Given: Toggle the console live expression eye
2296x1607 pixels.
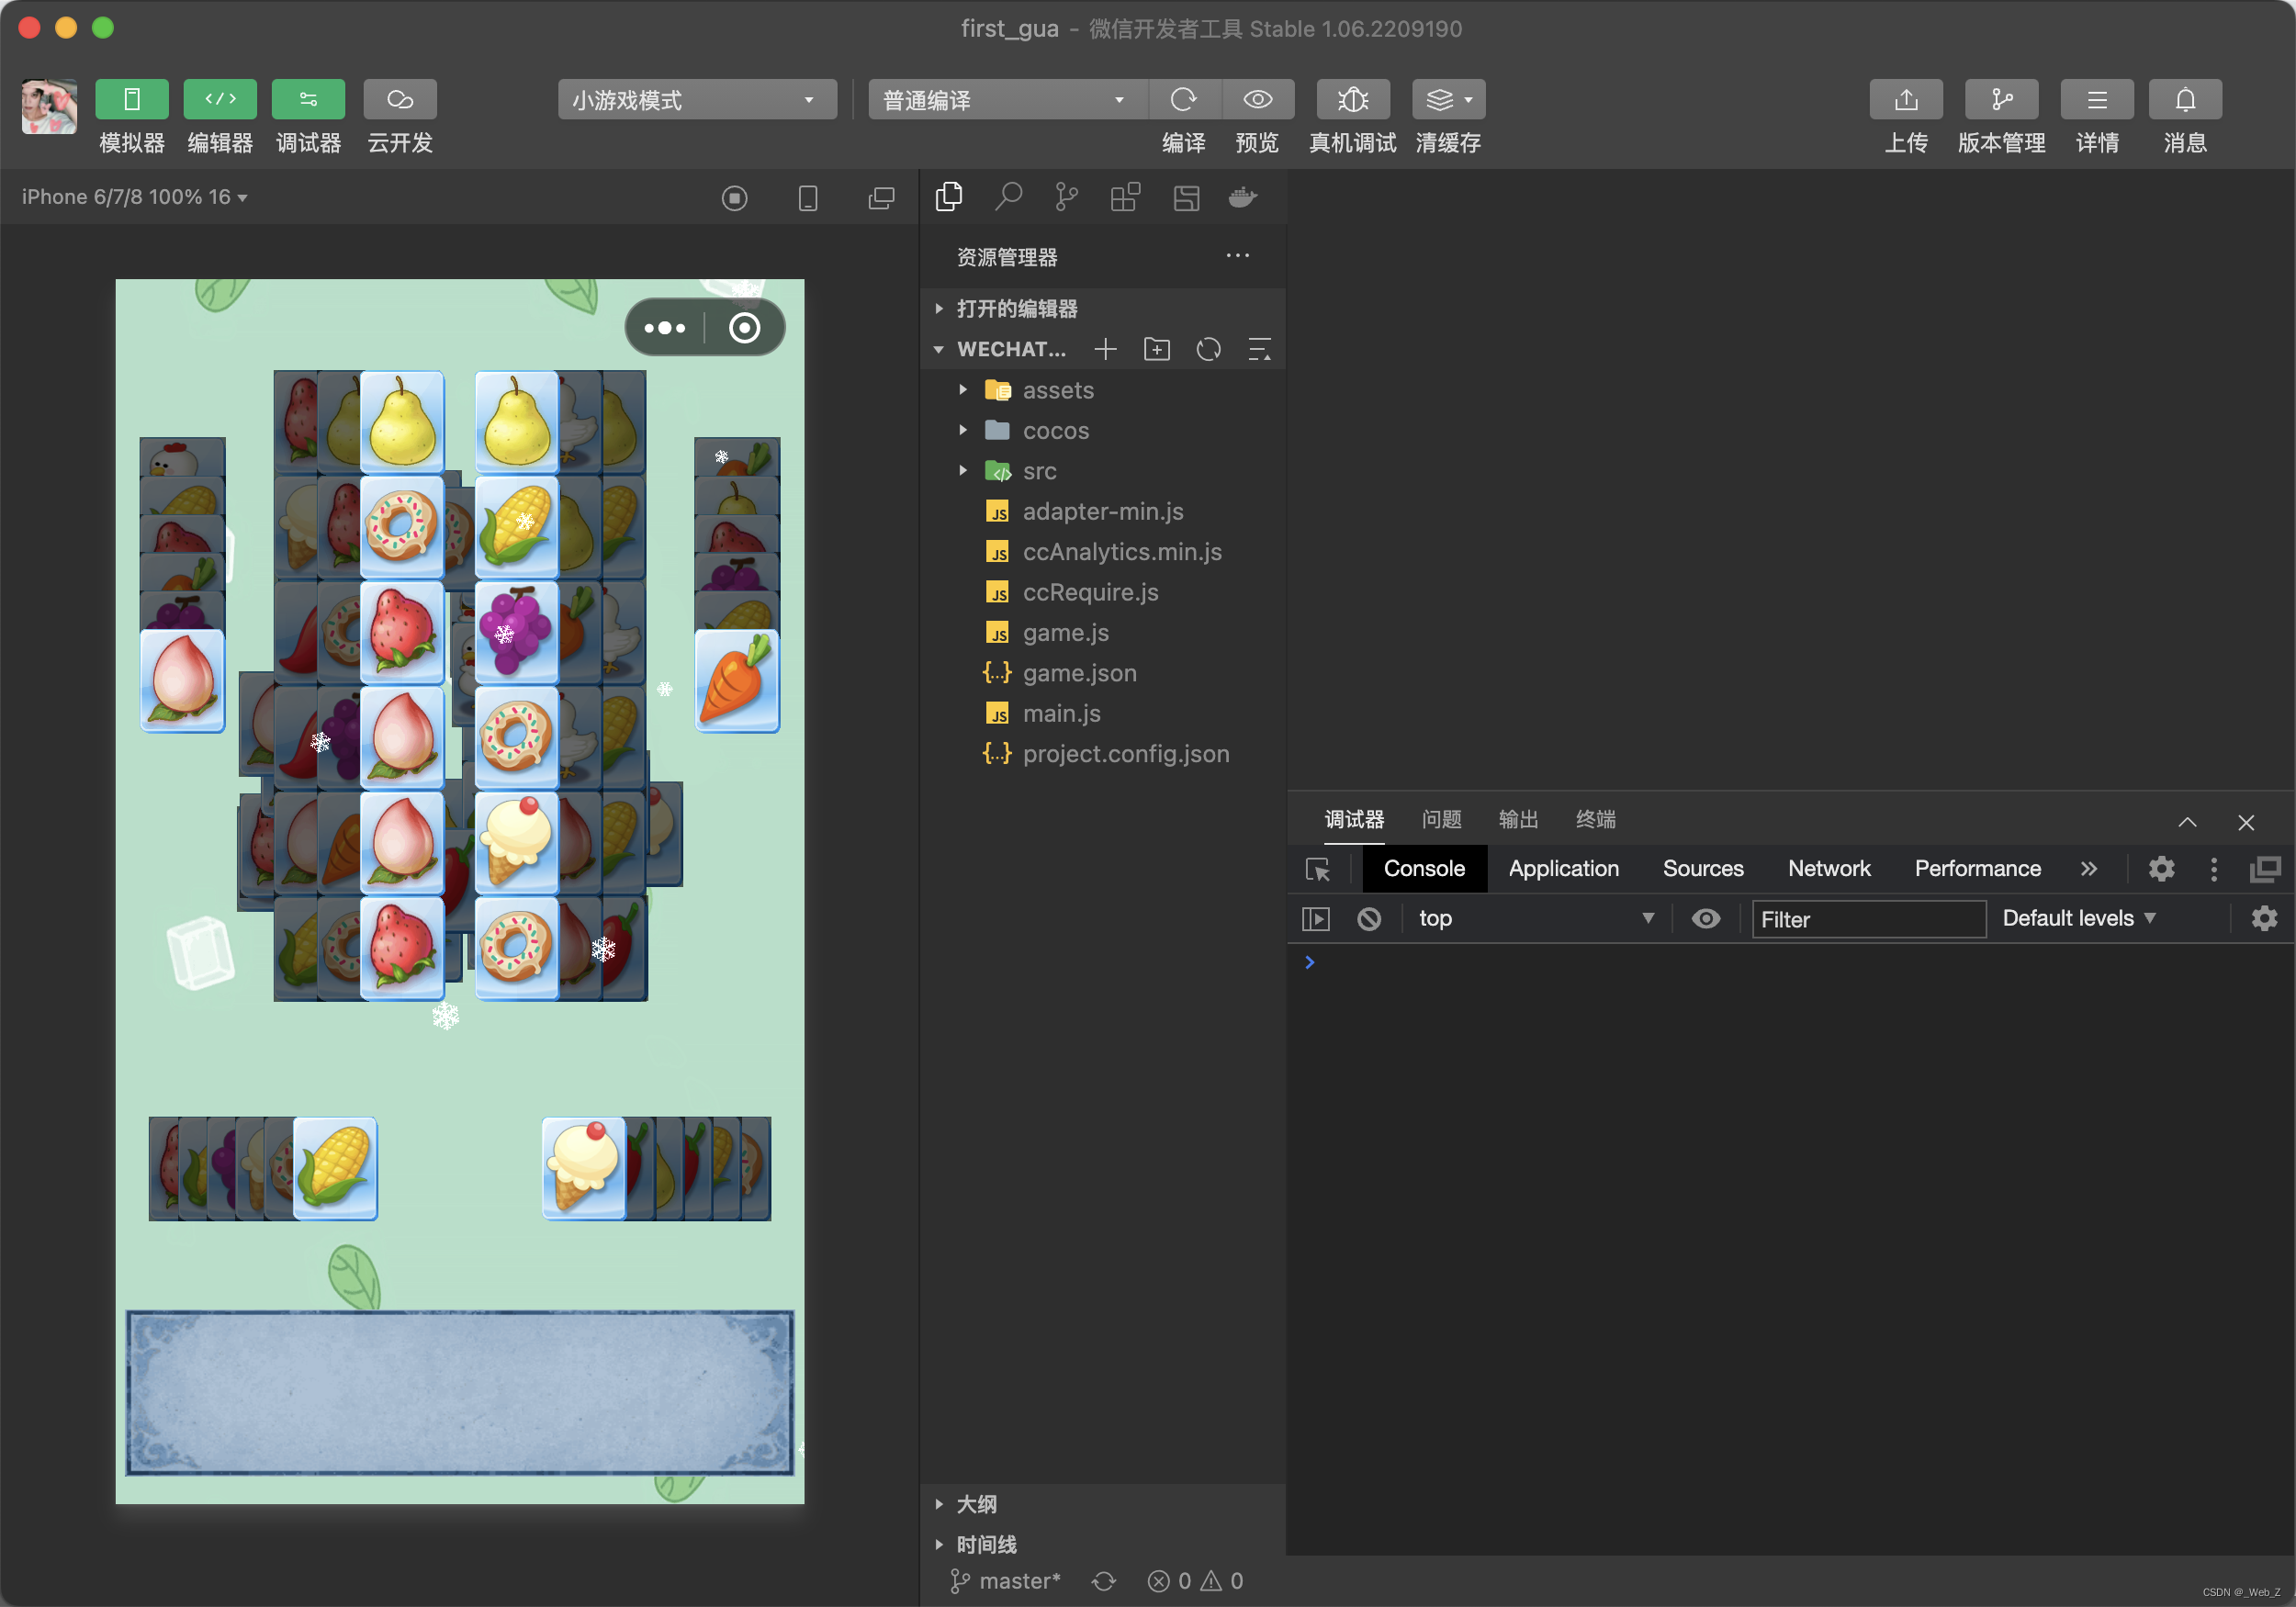Looking at the screenshot, I should coord(1705,918).
